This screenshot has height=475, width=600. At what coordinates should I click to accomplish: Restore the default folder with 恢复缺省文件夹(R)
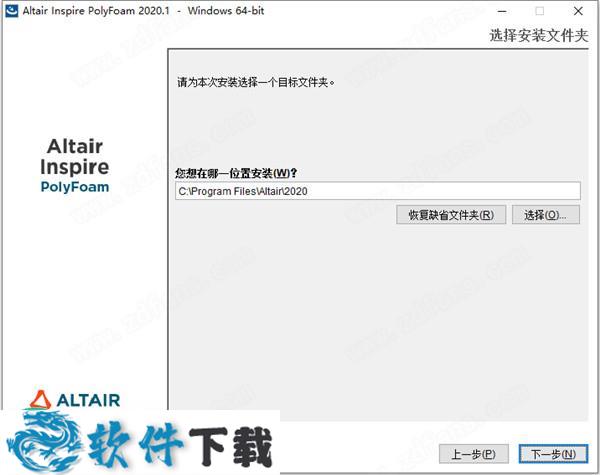pyautogui.click(x=451, y=215)
